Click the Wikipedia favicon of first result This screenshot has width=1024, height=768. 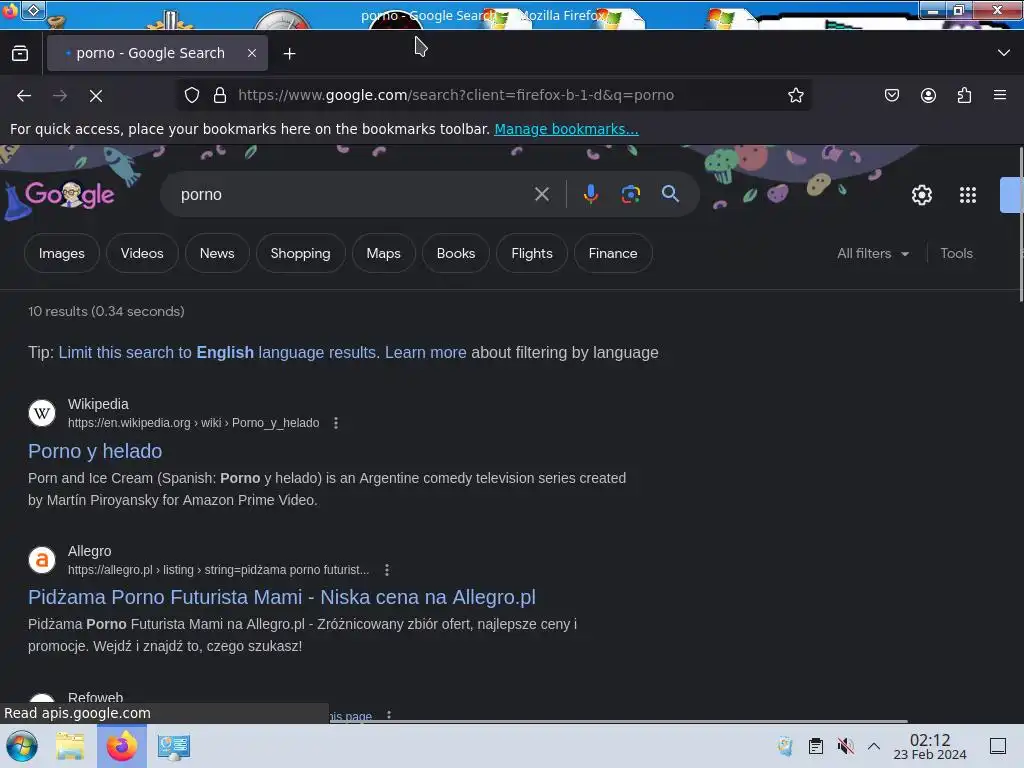click(42, 413)
